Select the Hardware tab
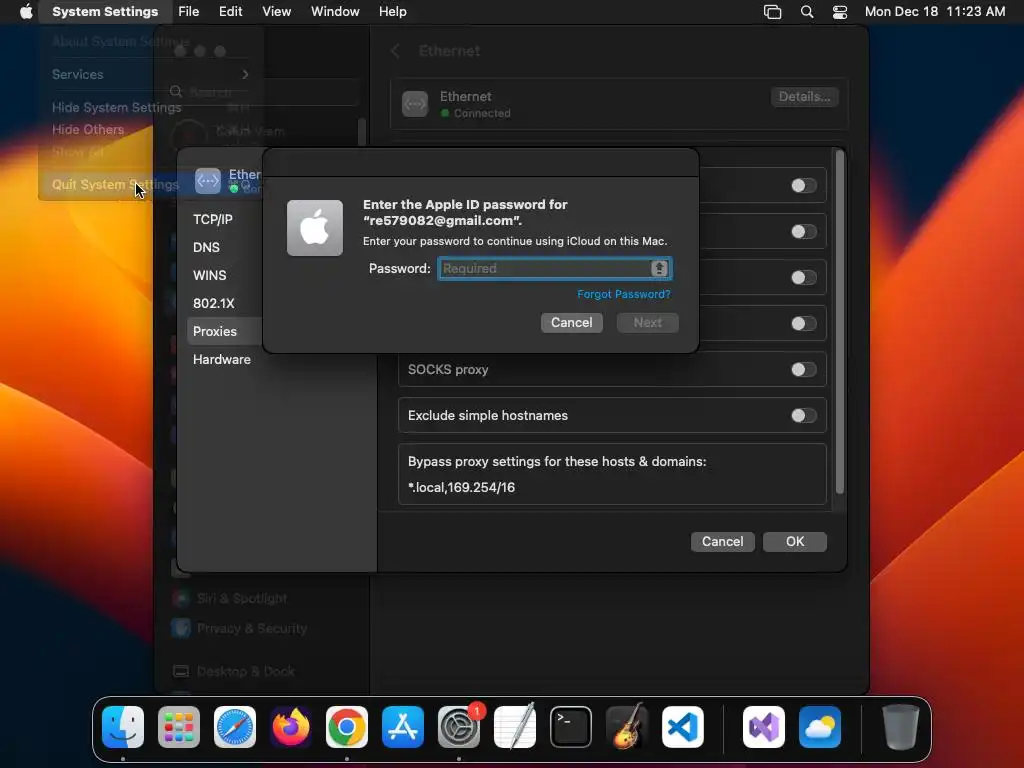The width and height of the screenshot is (1024, 768). [221, 359]
